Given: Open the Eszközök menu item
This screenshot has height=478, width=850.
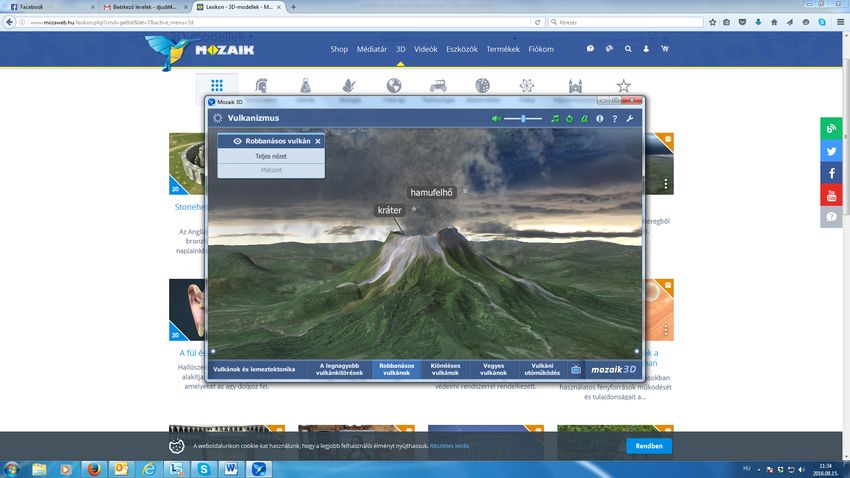Looking at the screenshot, I should 462,49.
